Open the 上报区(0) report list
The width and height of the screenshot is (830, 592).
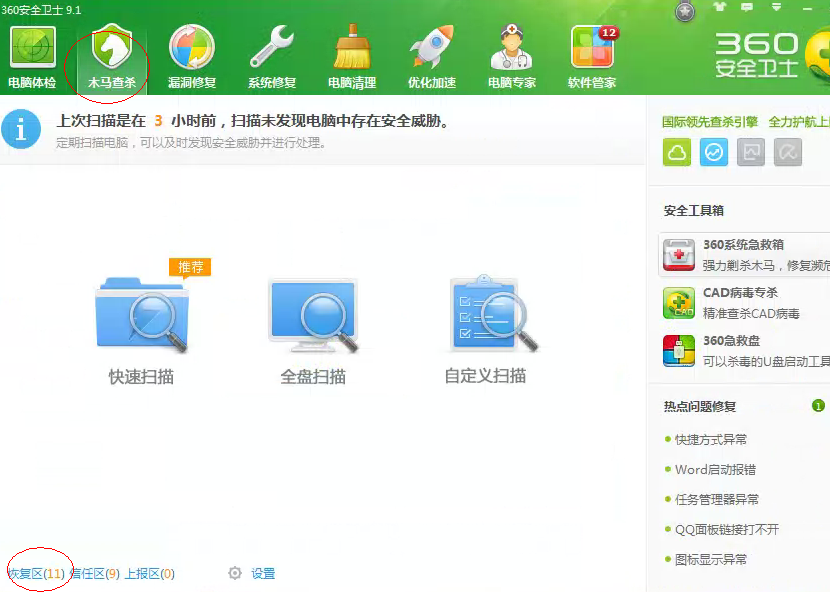pos(149,573)
